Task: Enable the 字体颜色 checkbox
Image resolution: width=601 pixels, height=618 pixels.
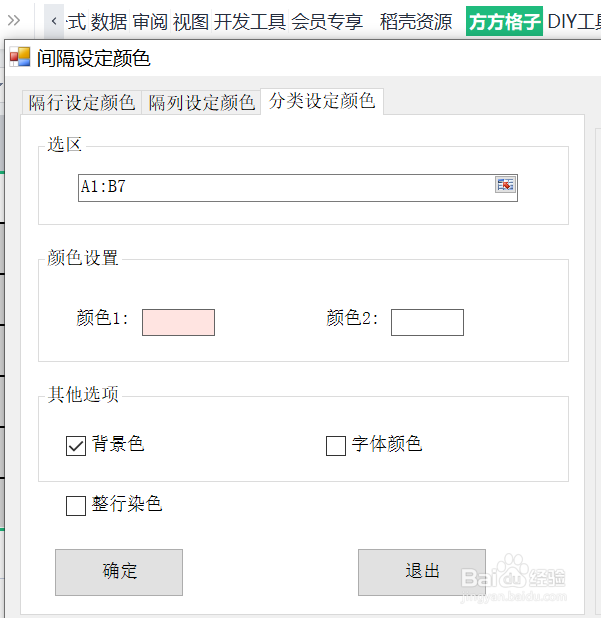Action: coord(336,446)
